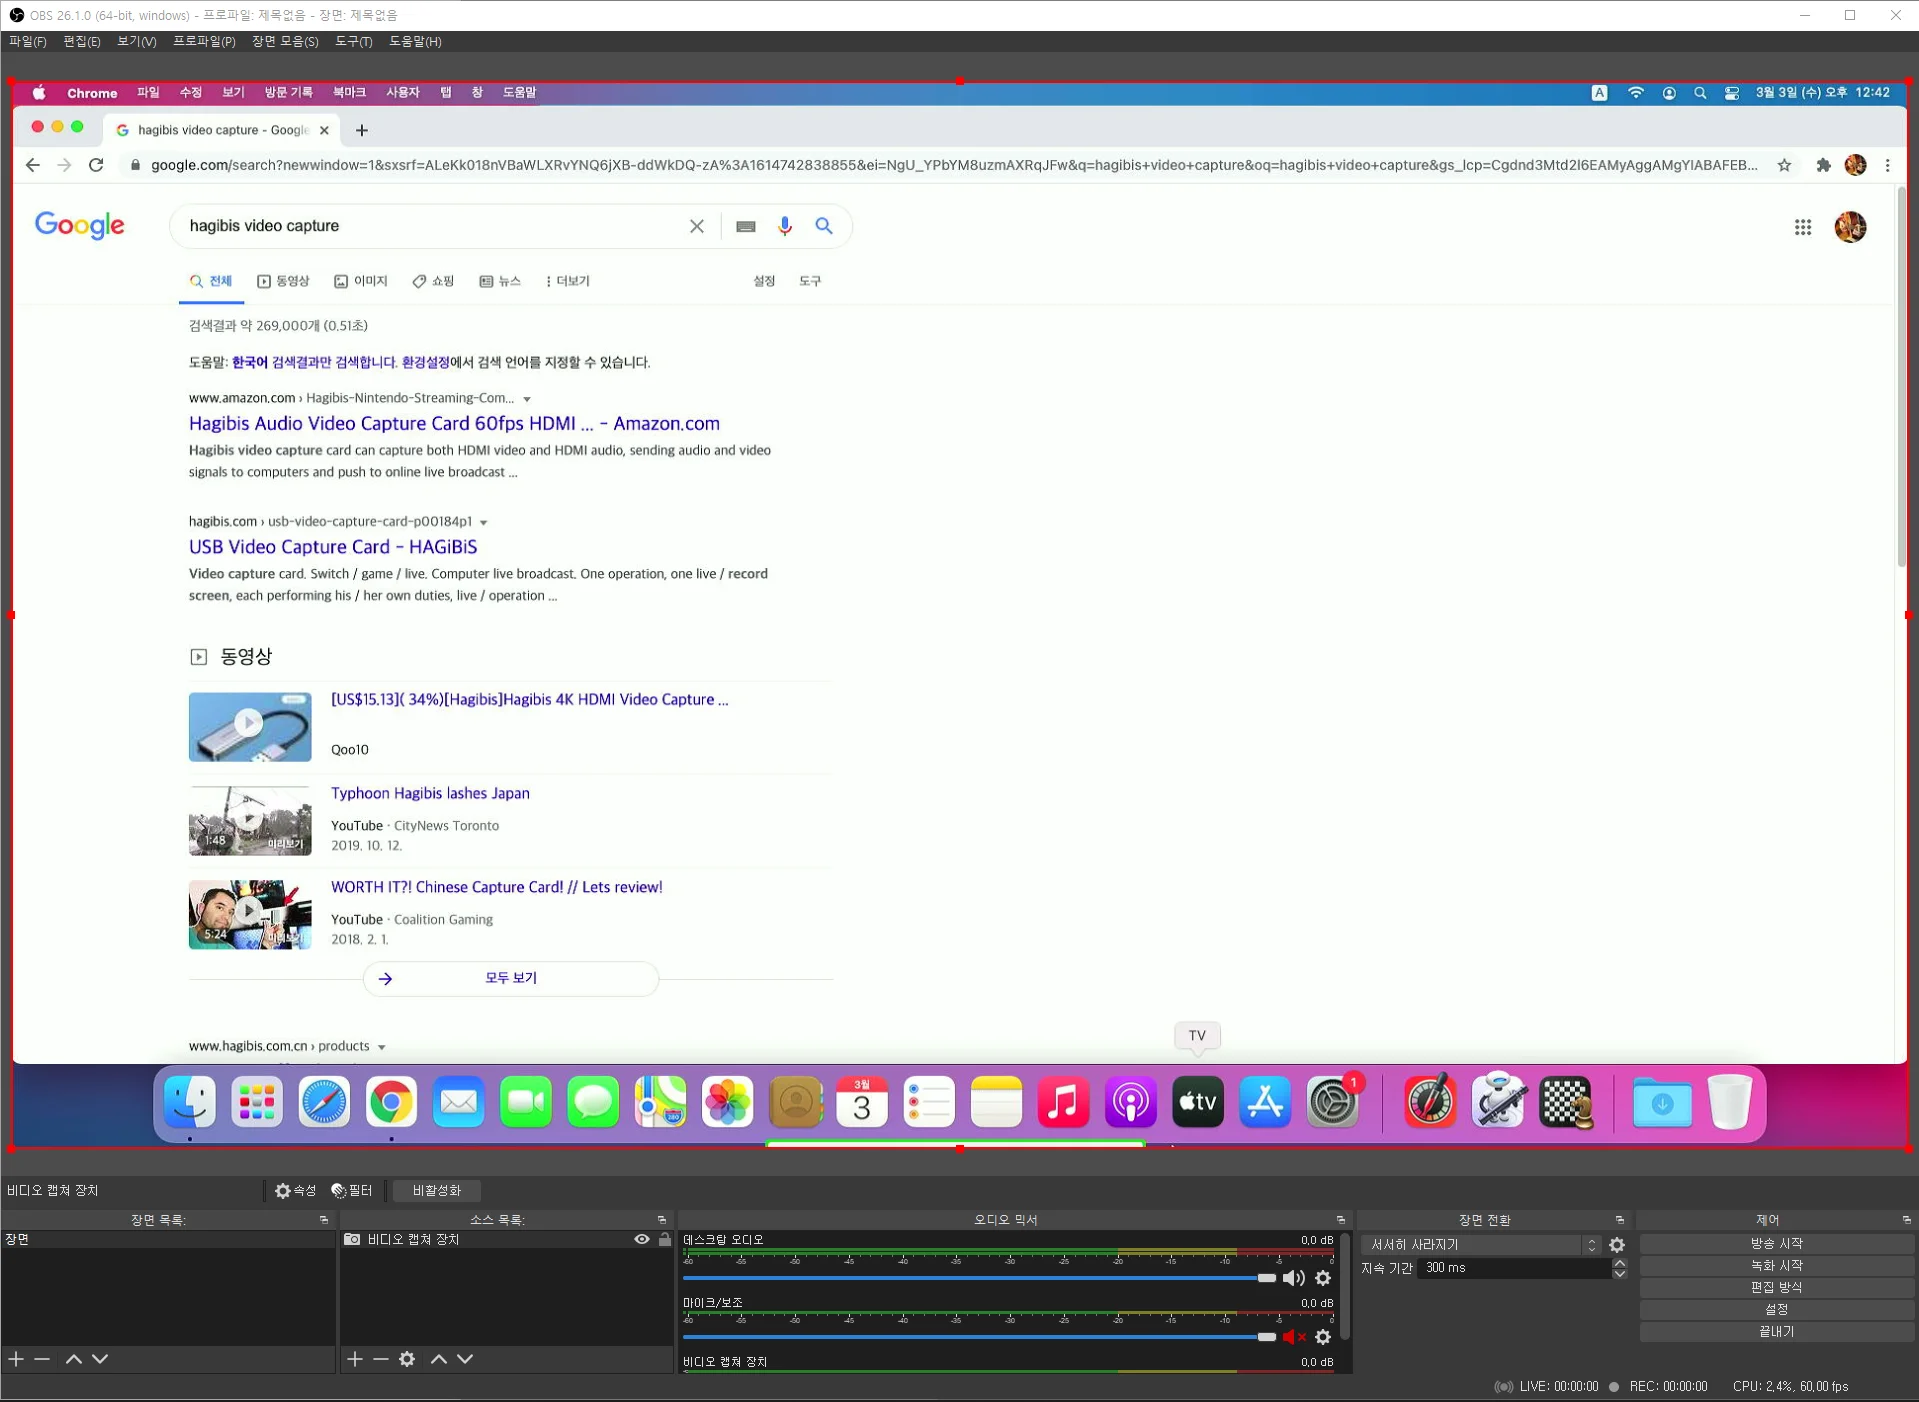Open the scene transition properties gear
Image resolution: width=1919 pixels, height=1402 pixels.
pyautogui.click(x=1617, y=1245)
